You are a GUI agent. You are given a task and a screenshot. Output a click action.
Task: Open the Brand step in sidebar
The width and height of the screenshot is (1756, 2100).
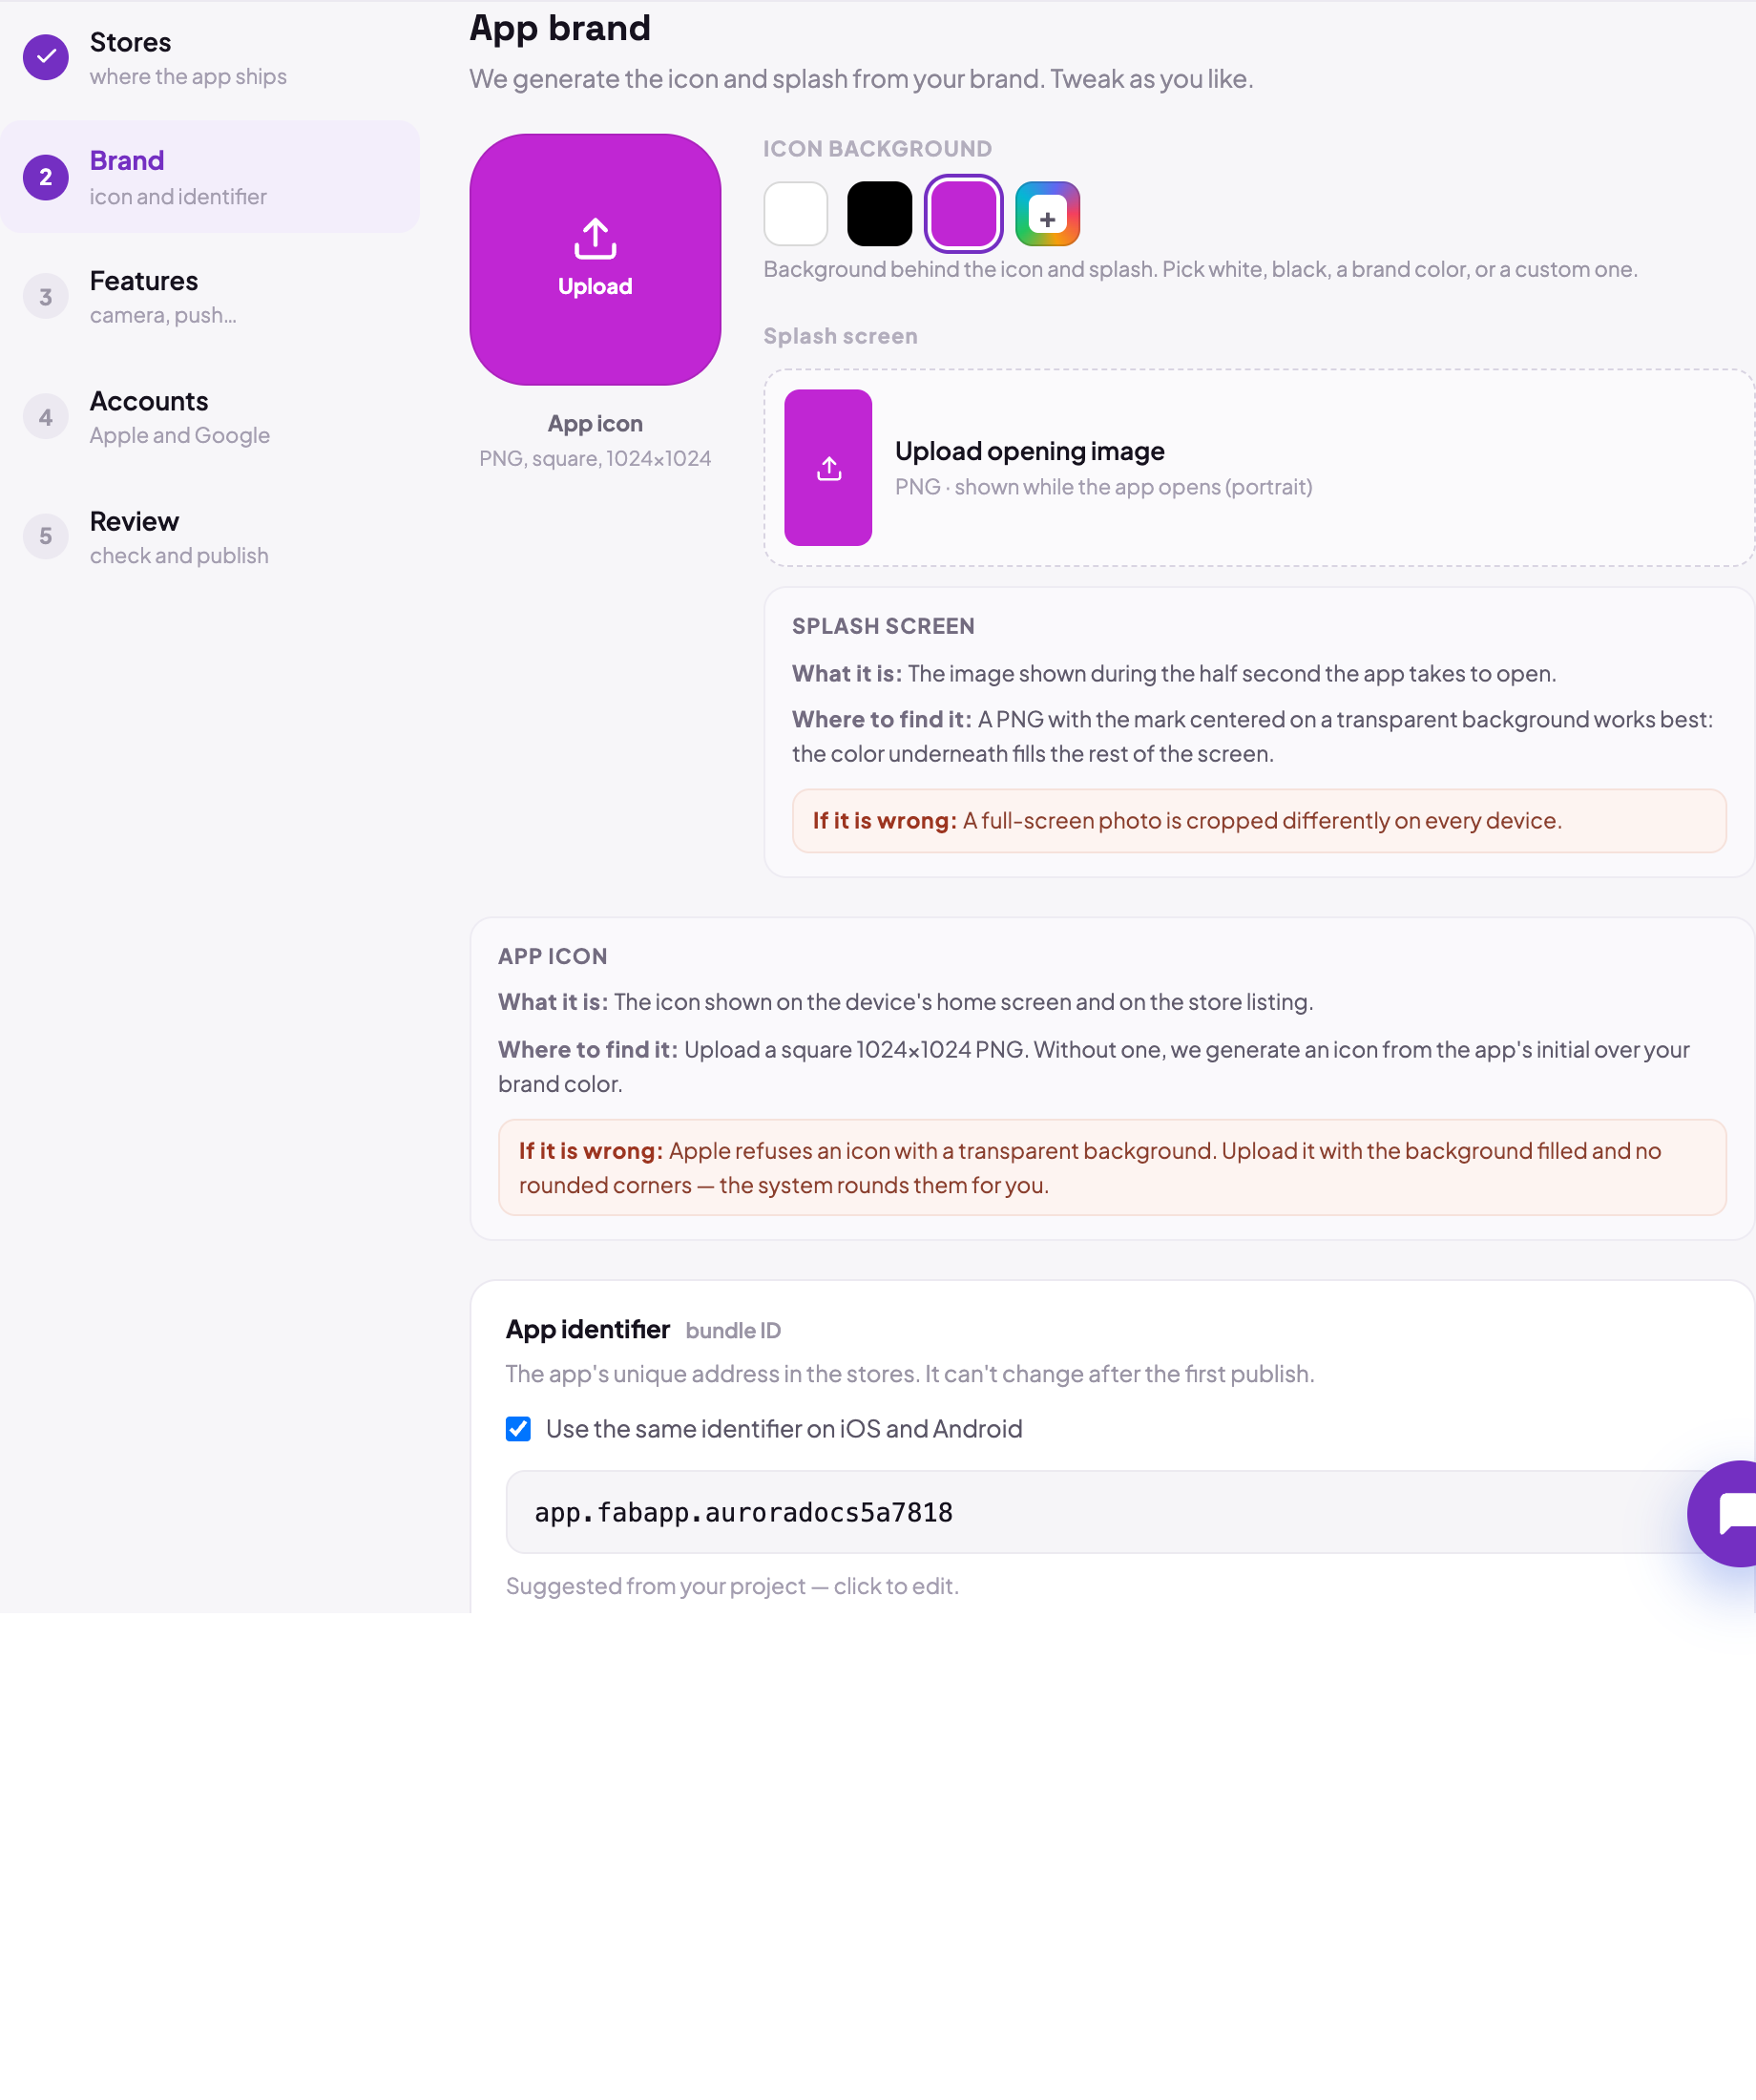click(x=210, y=177)
